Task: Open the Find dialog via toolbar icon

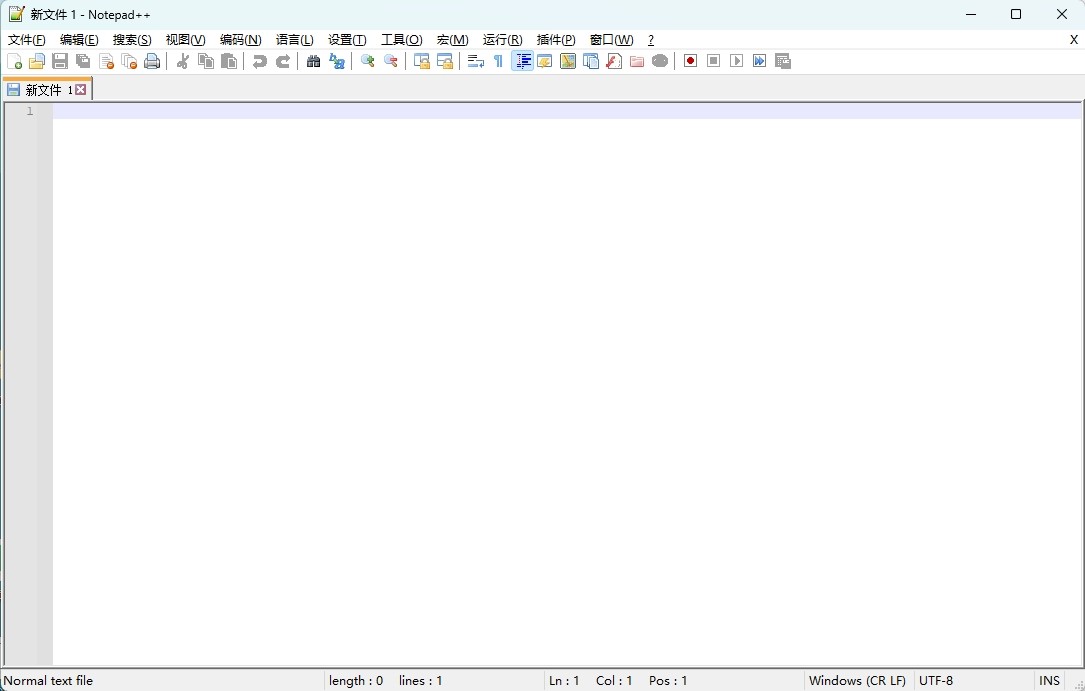Action: (x=313, y=61)
